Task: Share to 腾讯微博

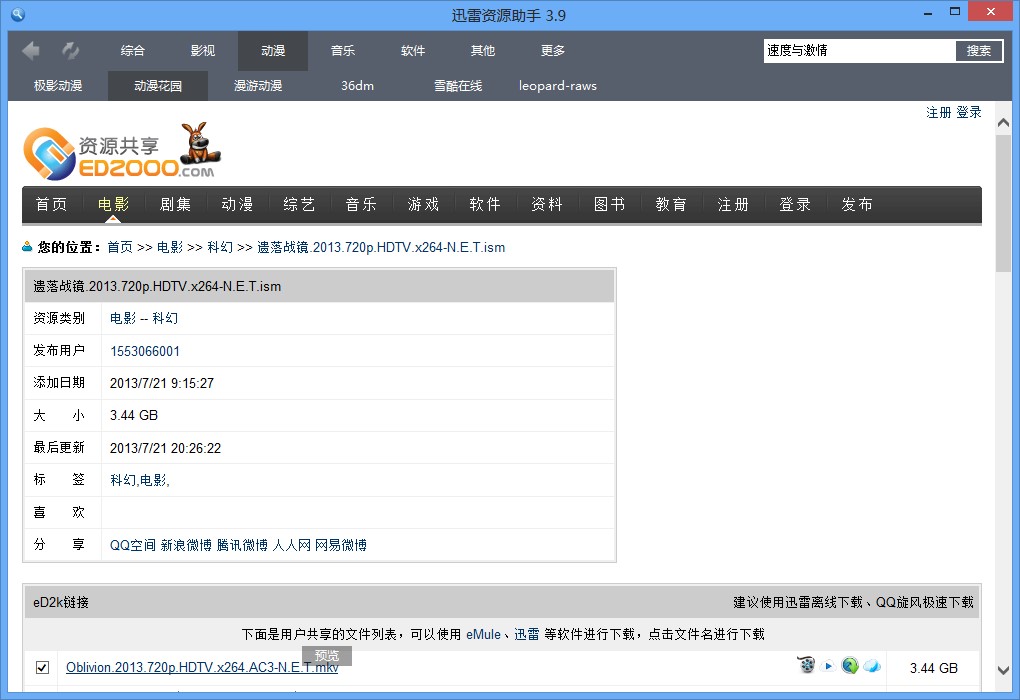Action: (x=242, y=545)
